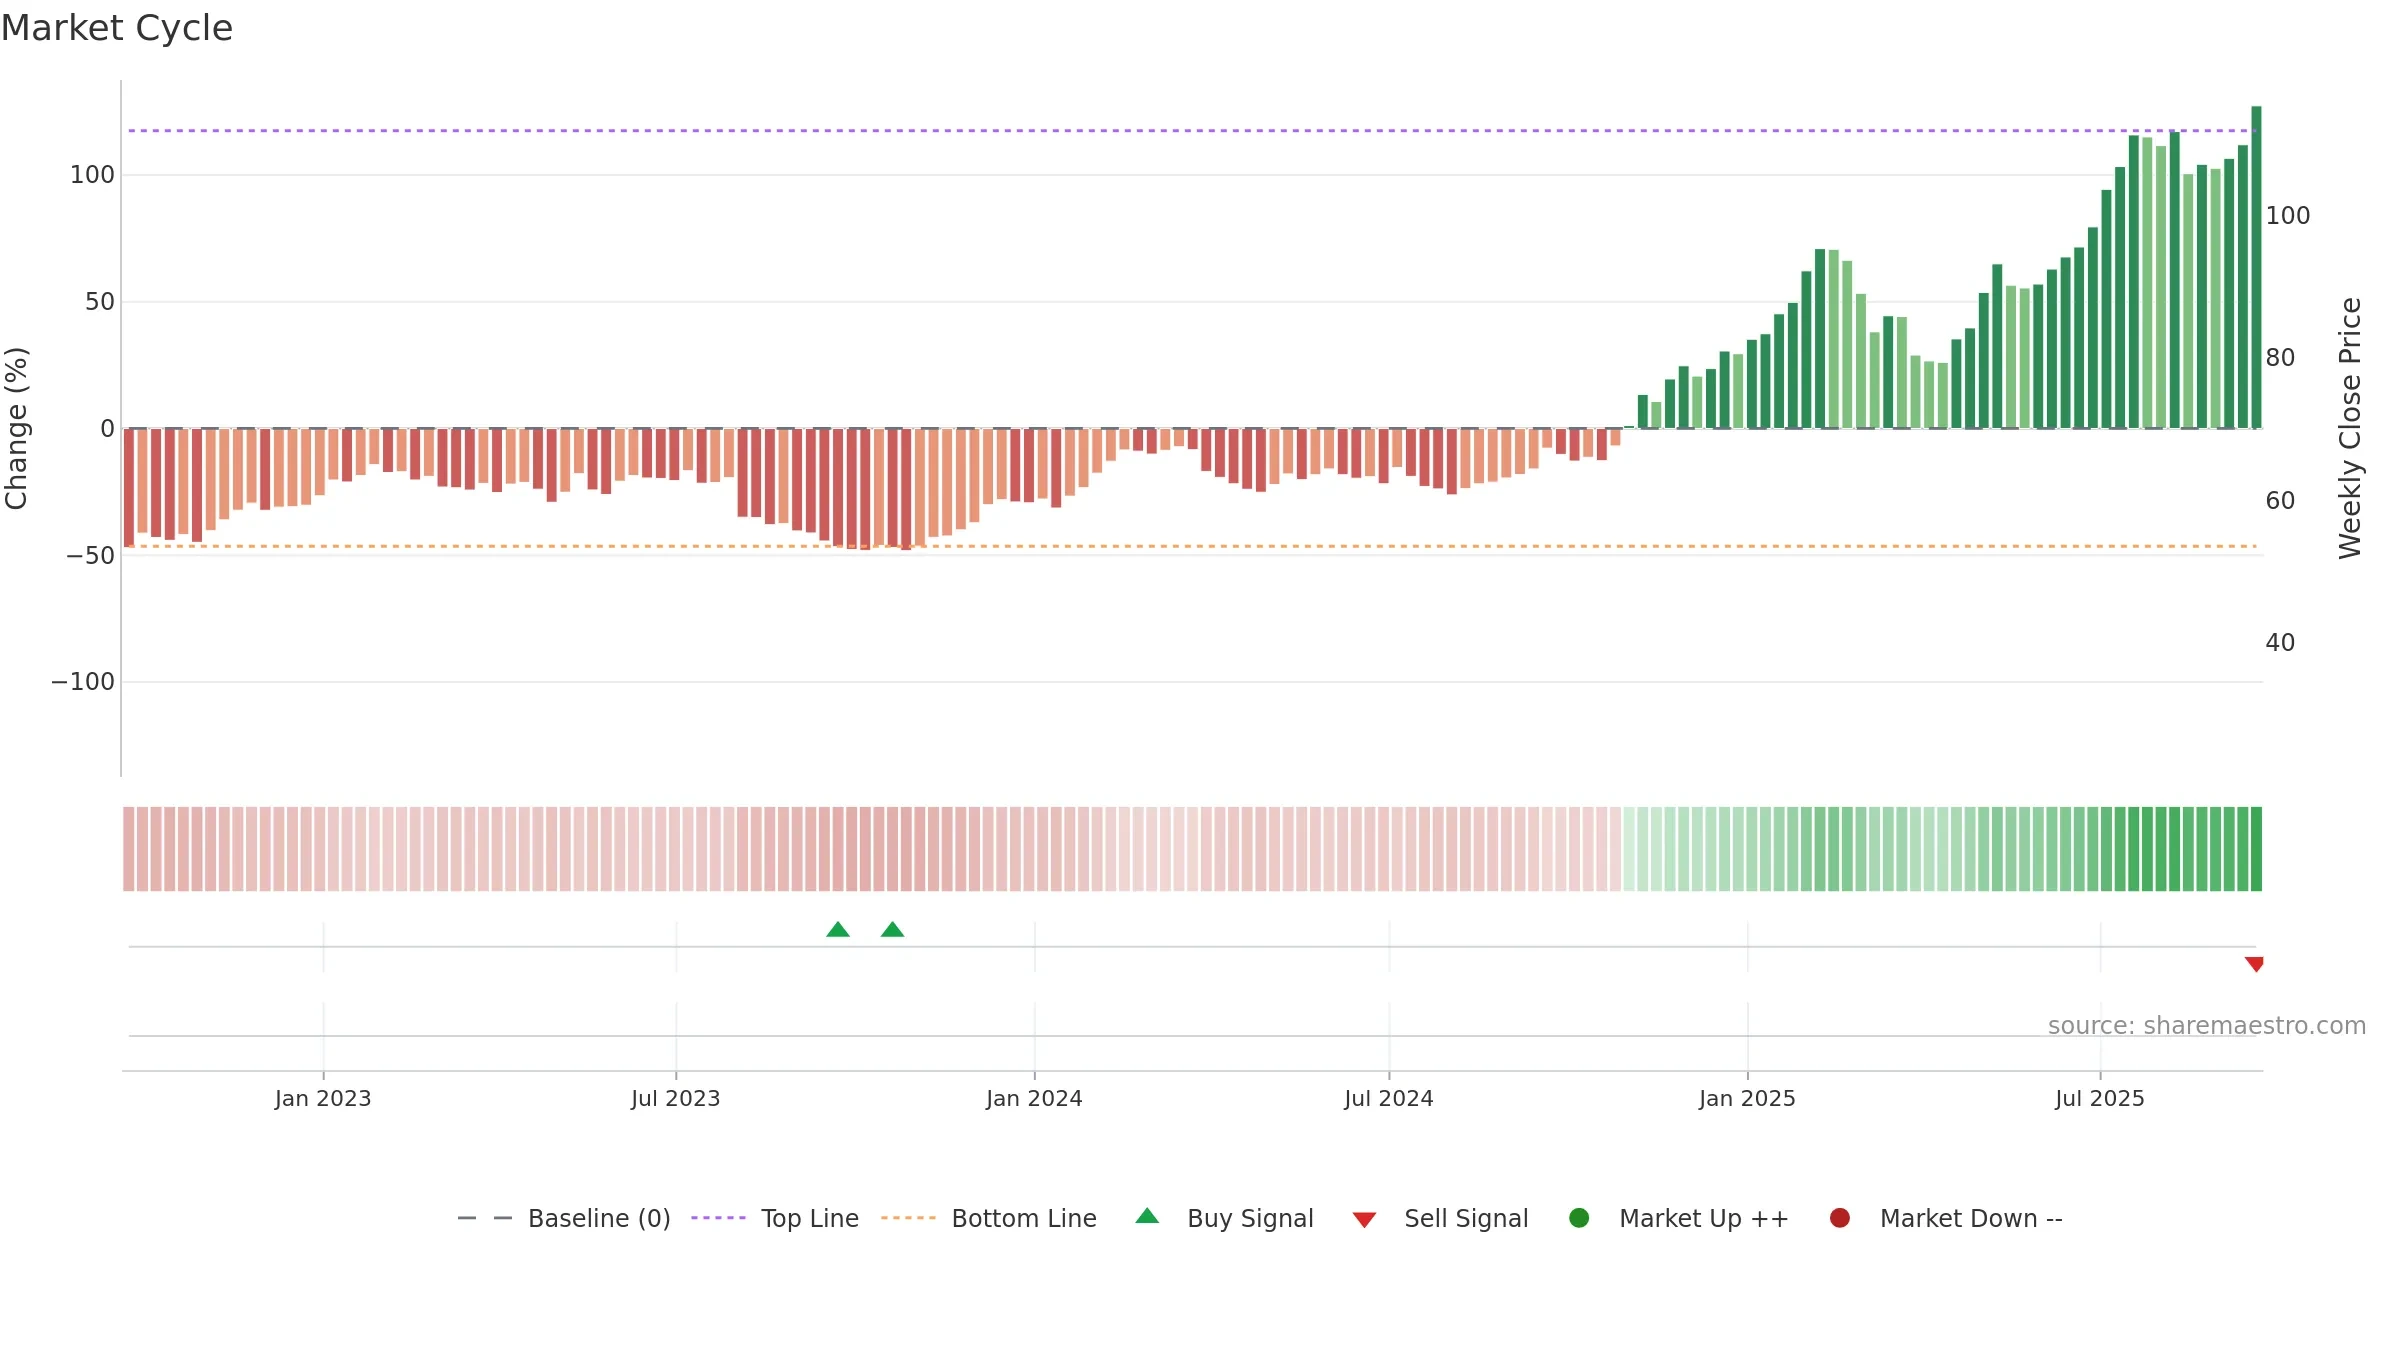Toggle the Buy Signal legend entry
This screenshot has height=1350, width=2400.
tap(1225, 1218)
